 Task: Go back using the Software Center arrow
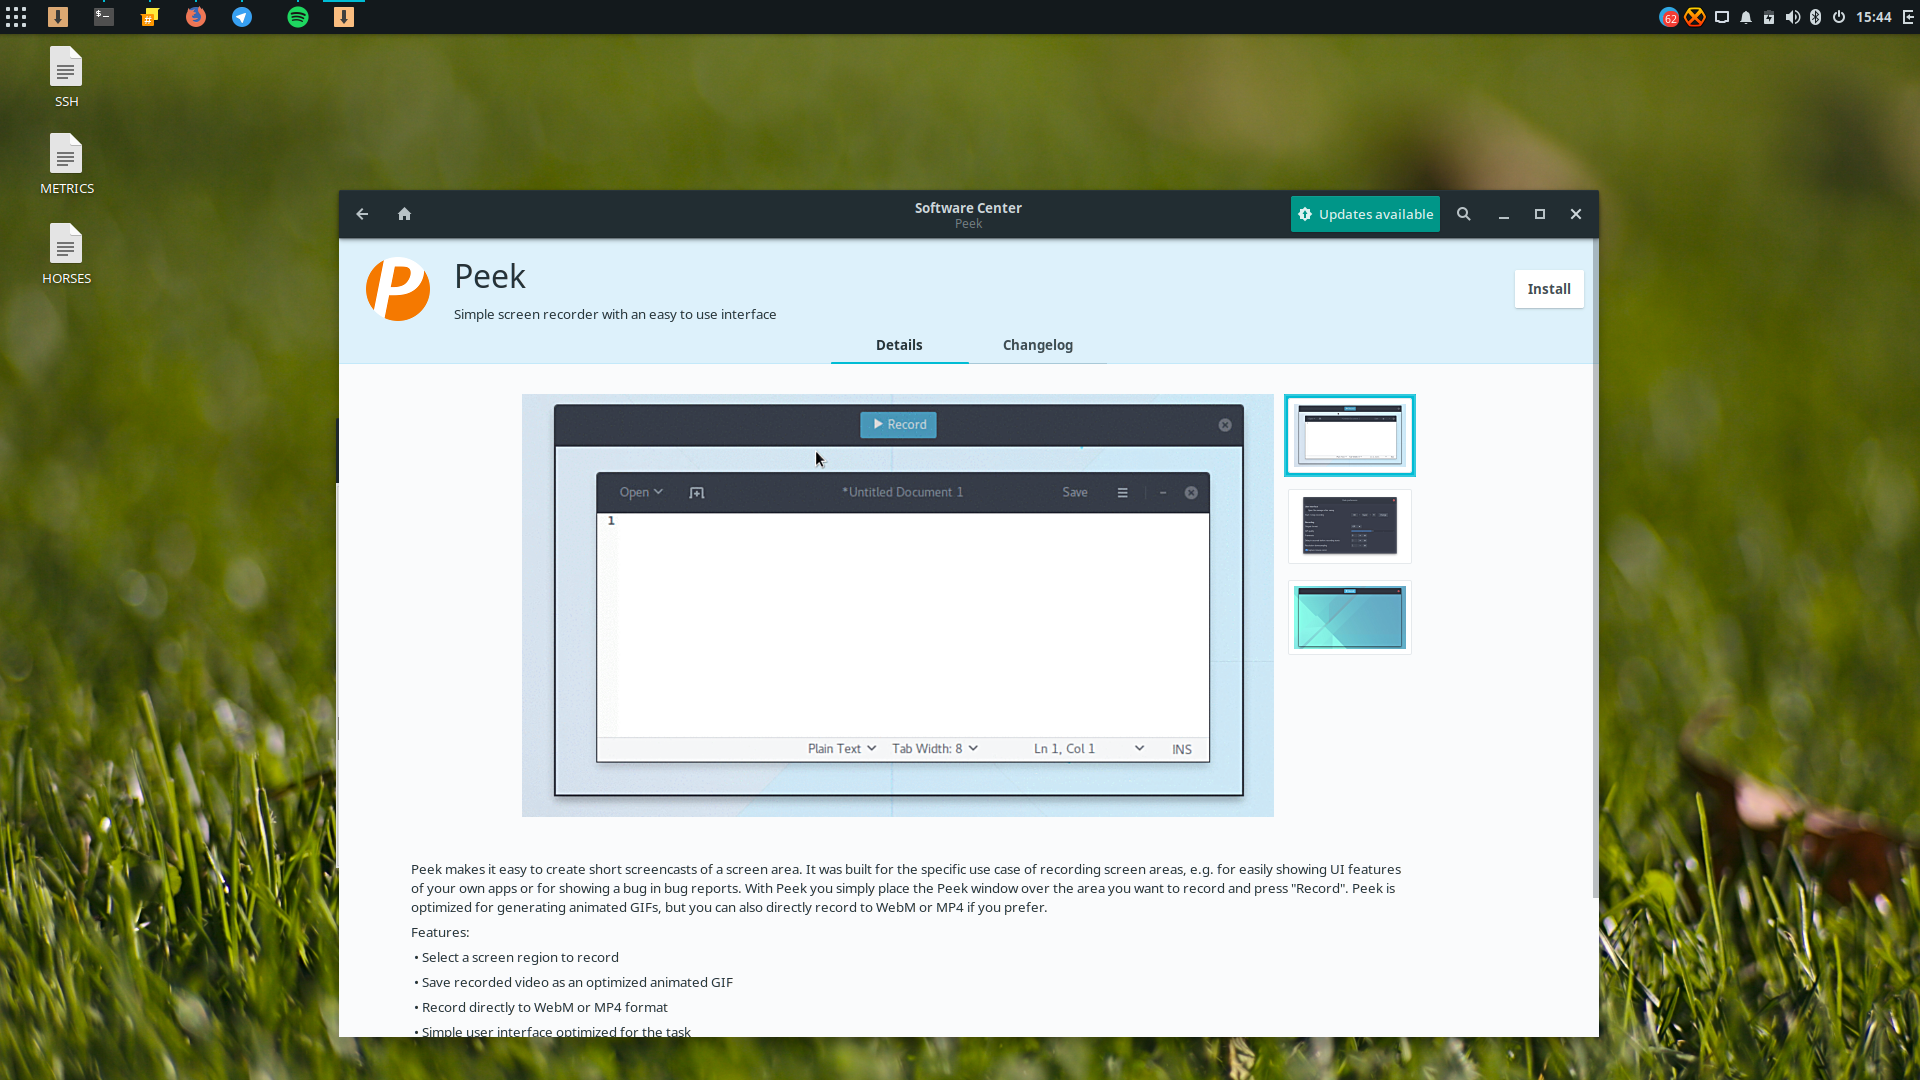362,214
